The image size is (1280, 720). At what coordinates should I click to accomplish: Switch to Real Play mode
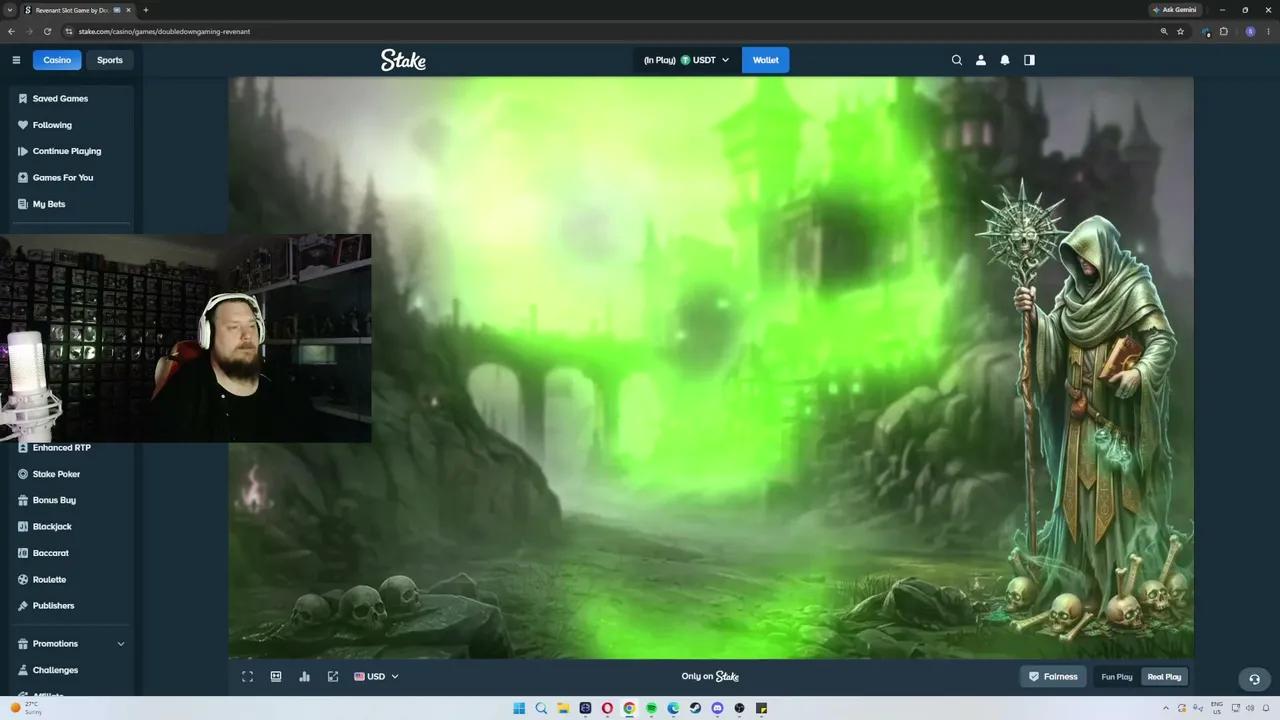[x=1164, y=677]
